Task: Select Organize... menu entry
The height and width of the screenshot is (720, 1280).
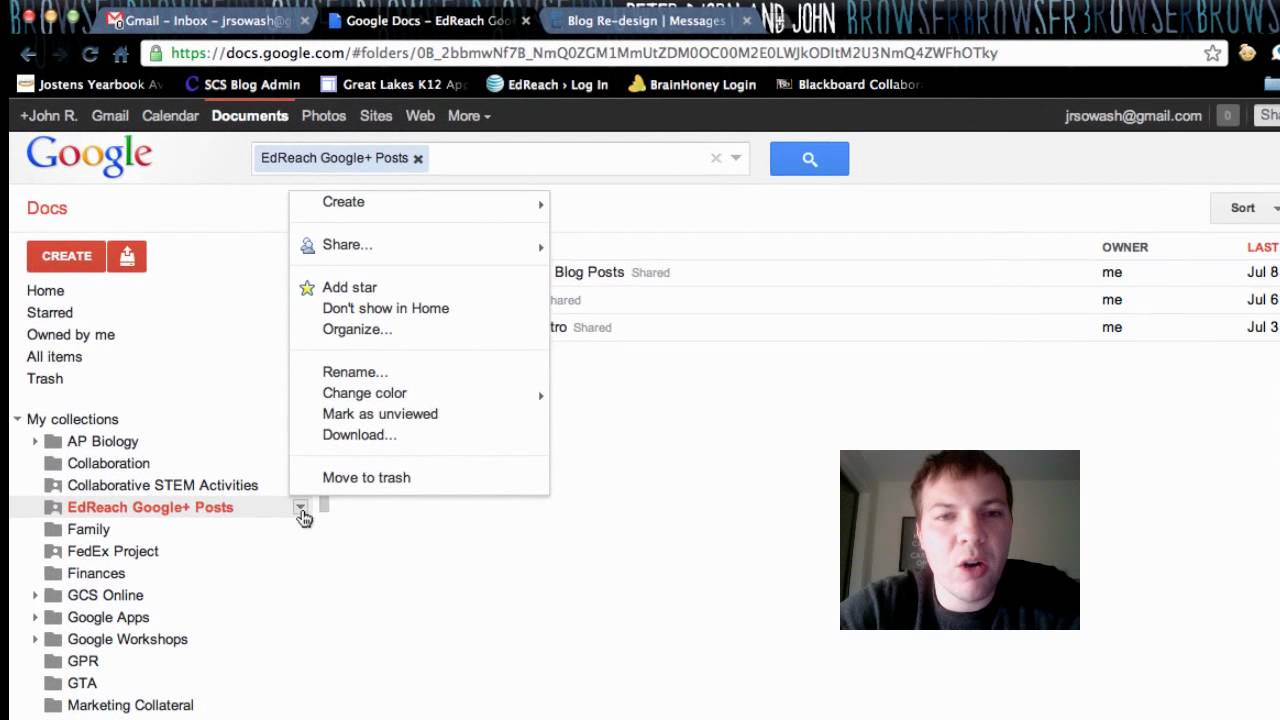Action: [419, 329]
